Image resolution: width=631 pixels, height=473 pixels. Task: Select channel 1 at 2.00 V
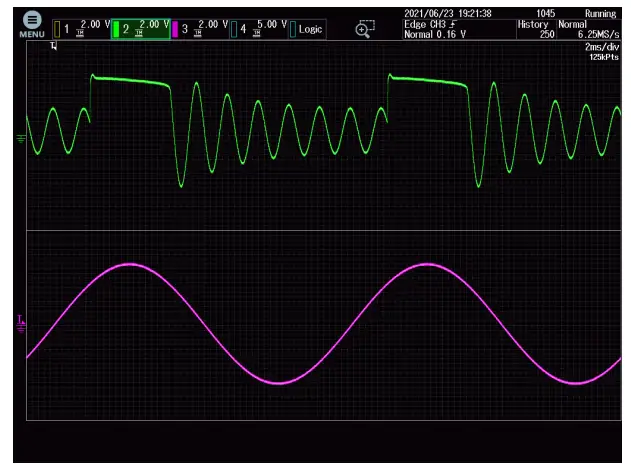click(82, 29)
